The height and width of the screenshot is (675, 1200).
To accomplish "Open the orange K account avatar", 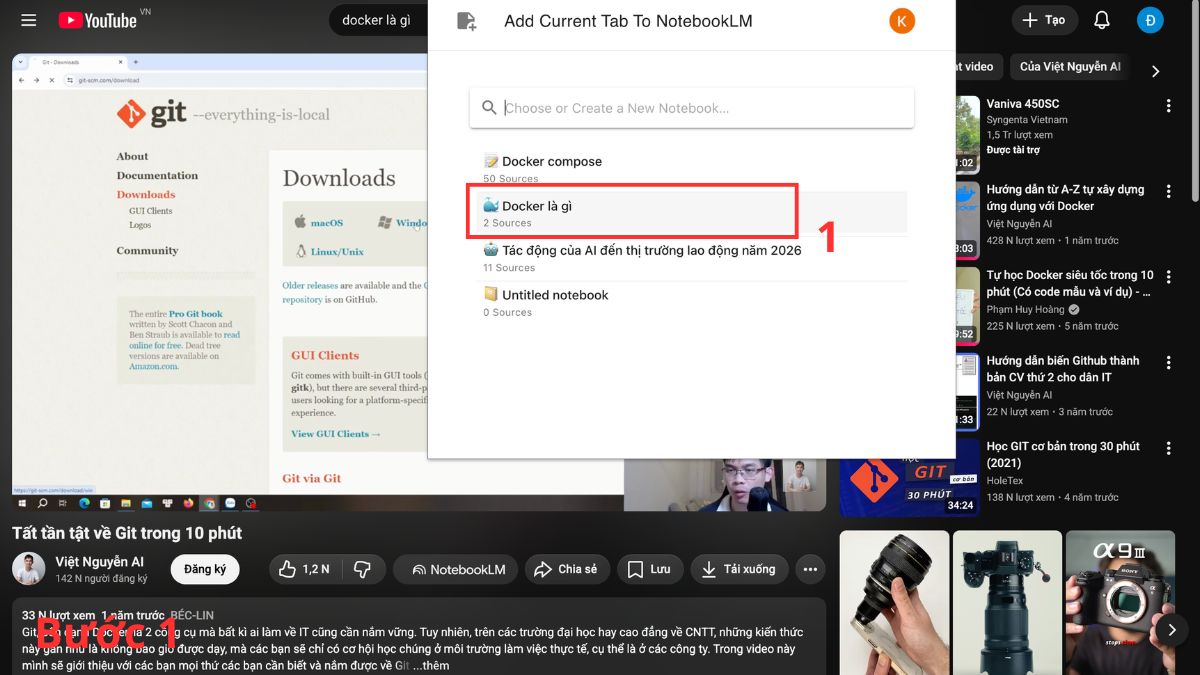I will 902,20.
